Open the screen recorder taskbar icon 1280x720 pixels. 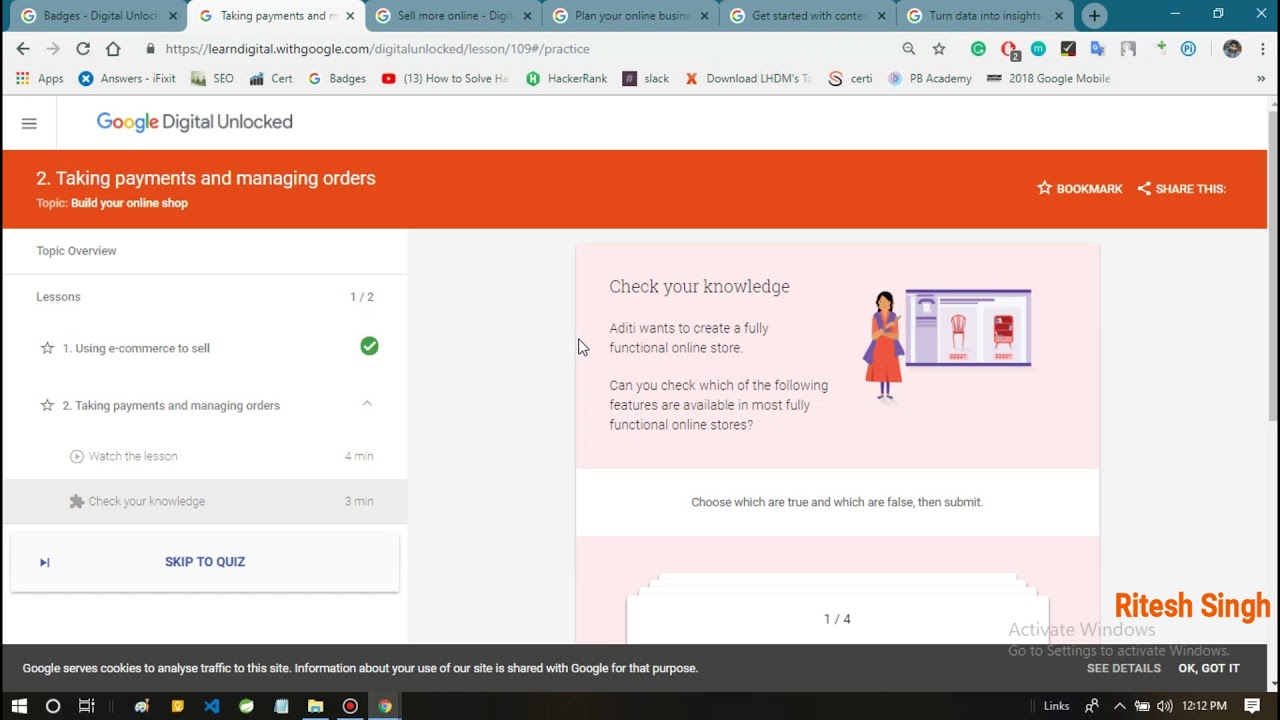tap(350, 706)
